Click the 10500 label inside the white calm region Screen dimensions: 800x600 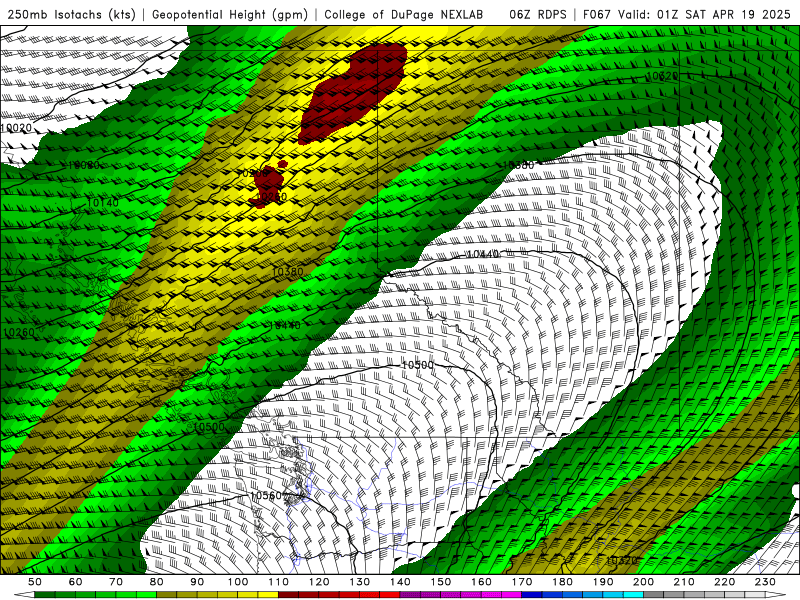418,365
